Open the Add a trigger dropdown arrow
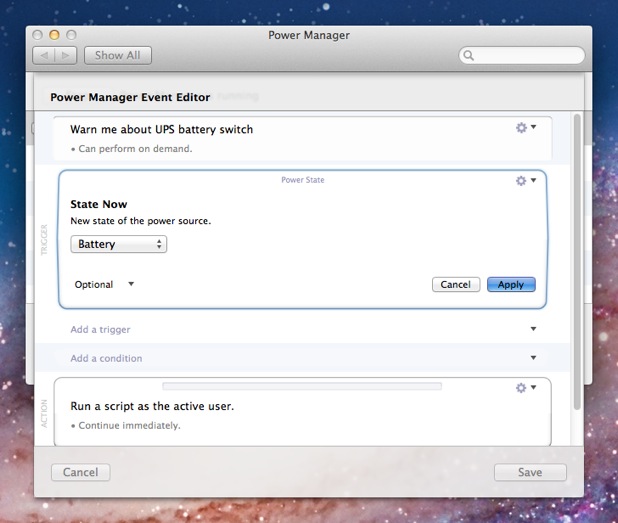The image size is (618, 523). pos(533,329)
